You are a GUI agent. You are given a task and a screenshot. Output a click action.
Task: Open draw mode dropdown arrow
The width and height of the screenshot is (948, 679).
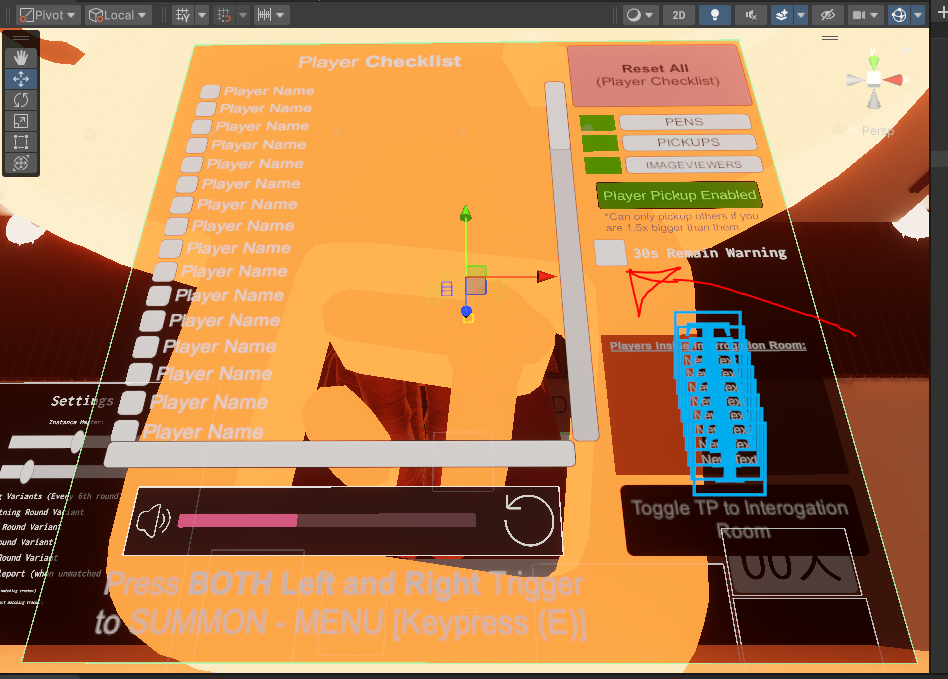649,15
